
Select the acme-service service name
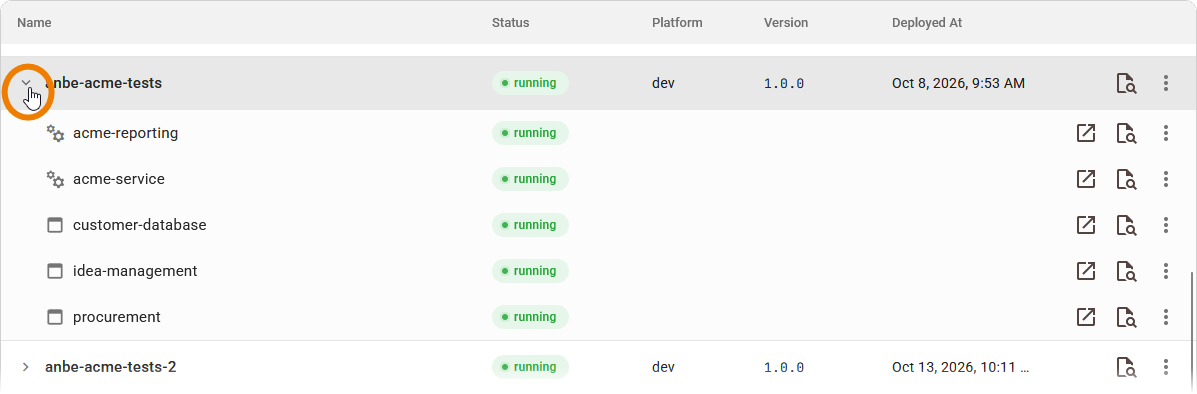click(119, 179)
